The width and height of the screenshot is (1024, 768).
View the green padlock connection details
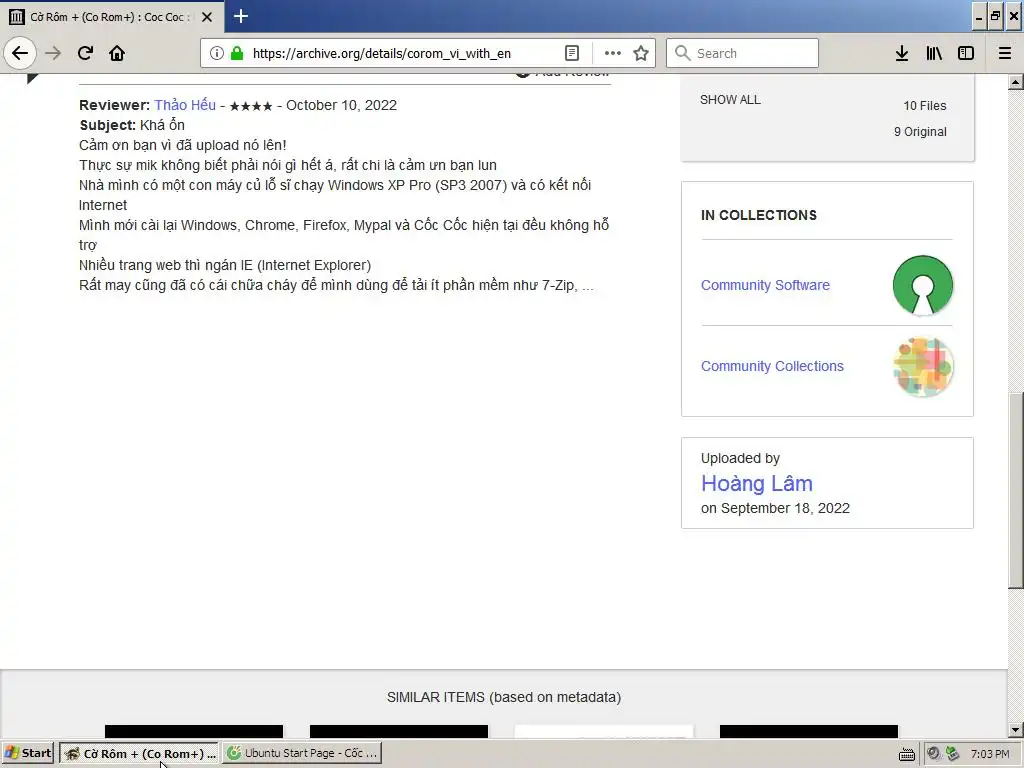[x=237, y=53]
